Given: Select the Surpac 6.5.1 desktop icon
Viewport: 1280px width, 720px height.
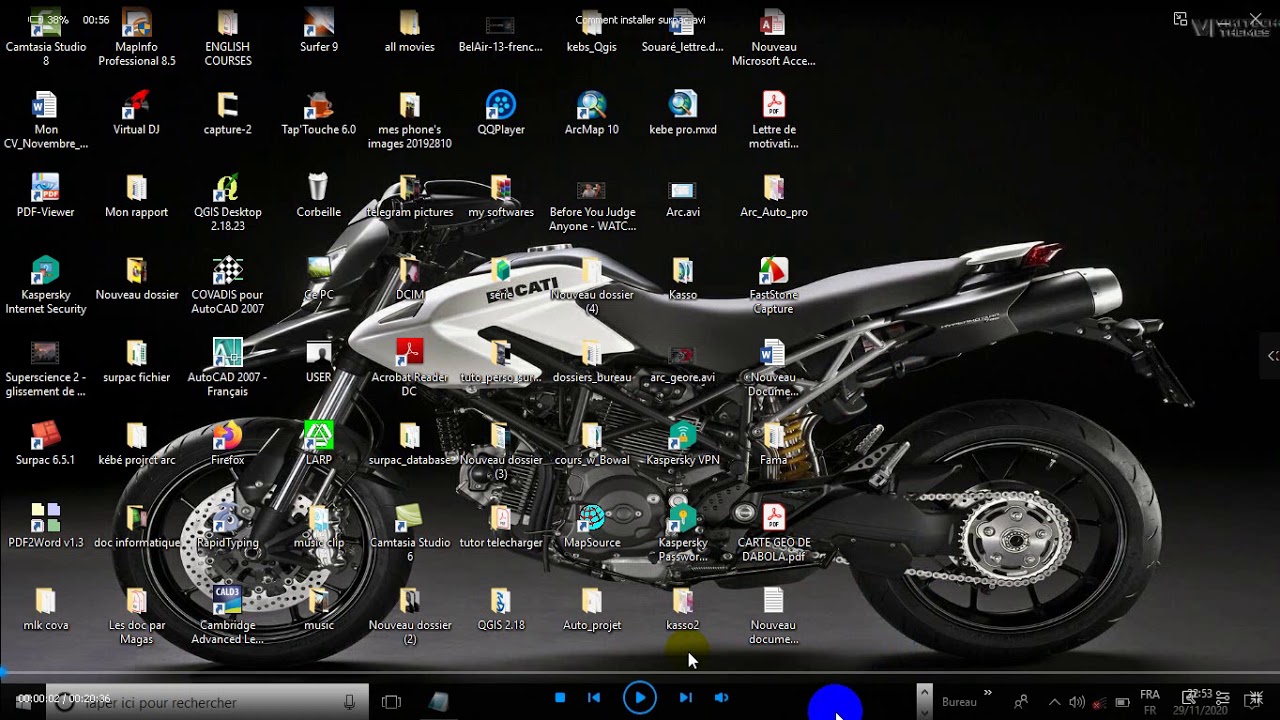Looking at the screenshot, I should coord(45,444).
